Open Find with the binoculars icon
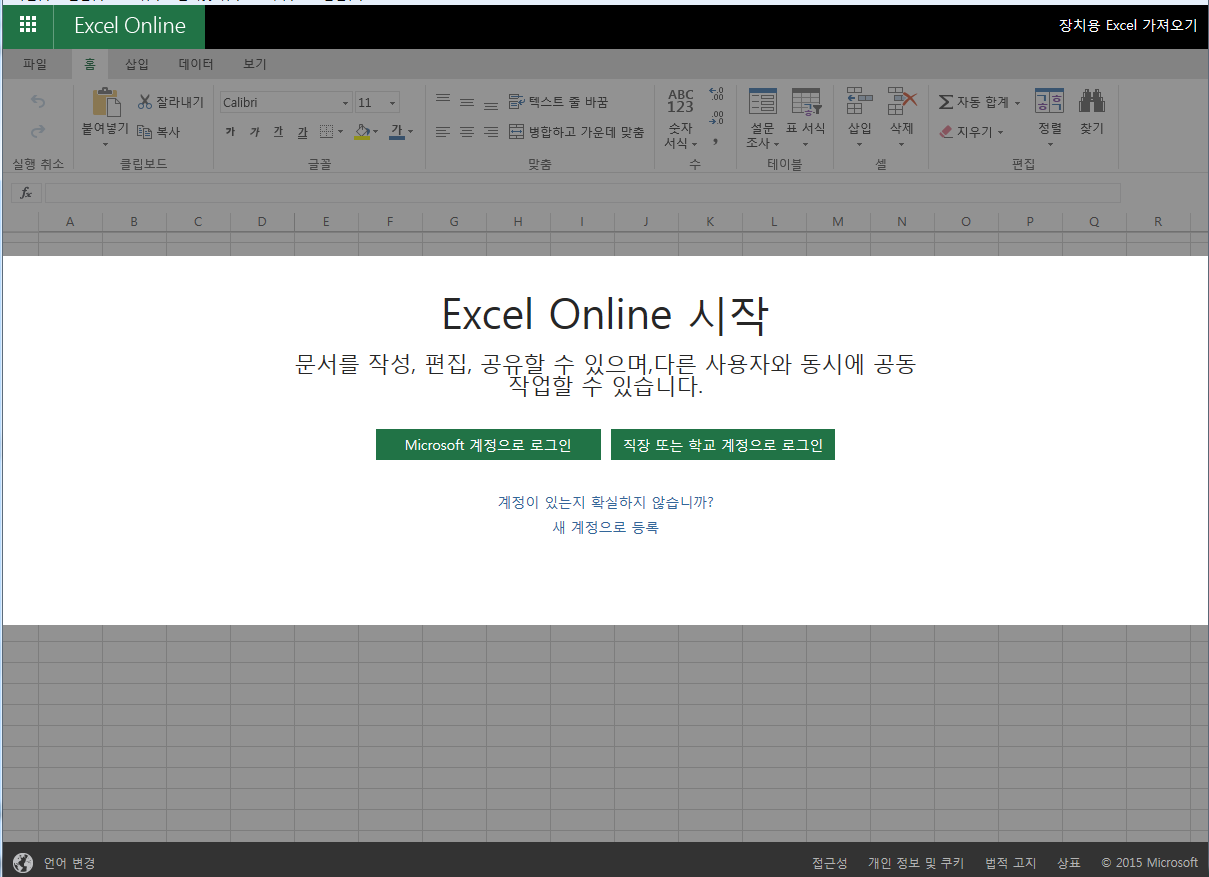This screenshot has width=1209, height=877. (x=1091, y=100)
